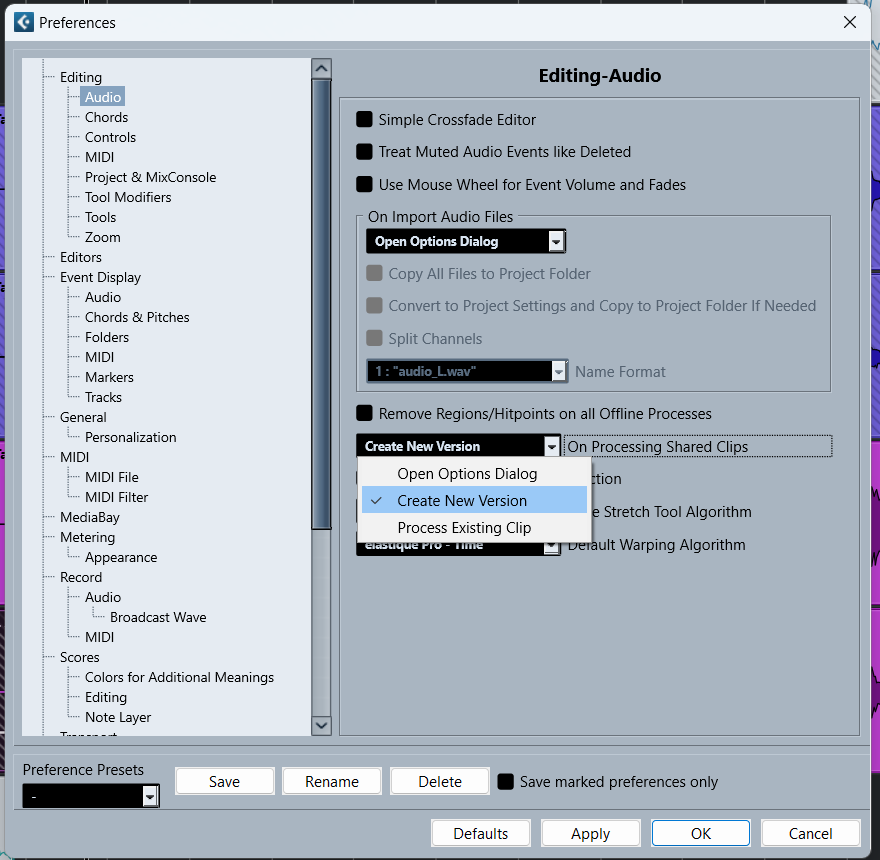Toggle the Split Channels checkbox
Viewport: 880px width, 860px height.
click(374, 338)
